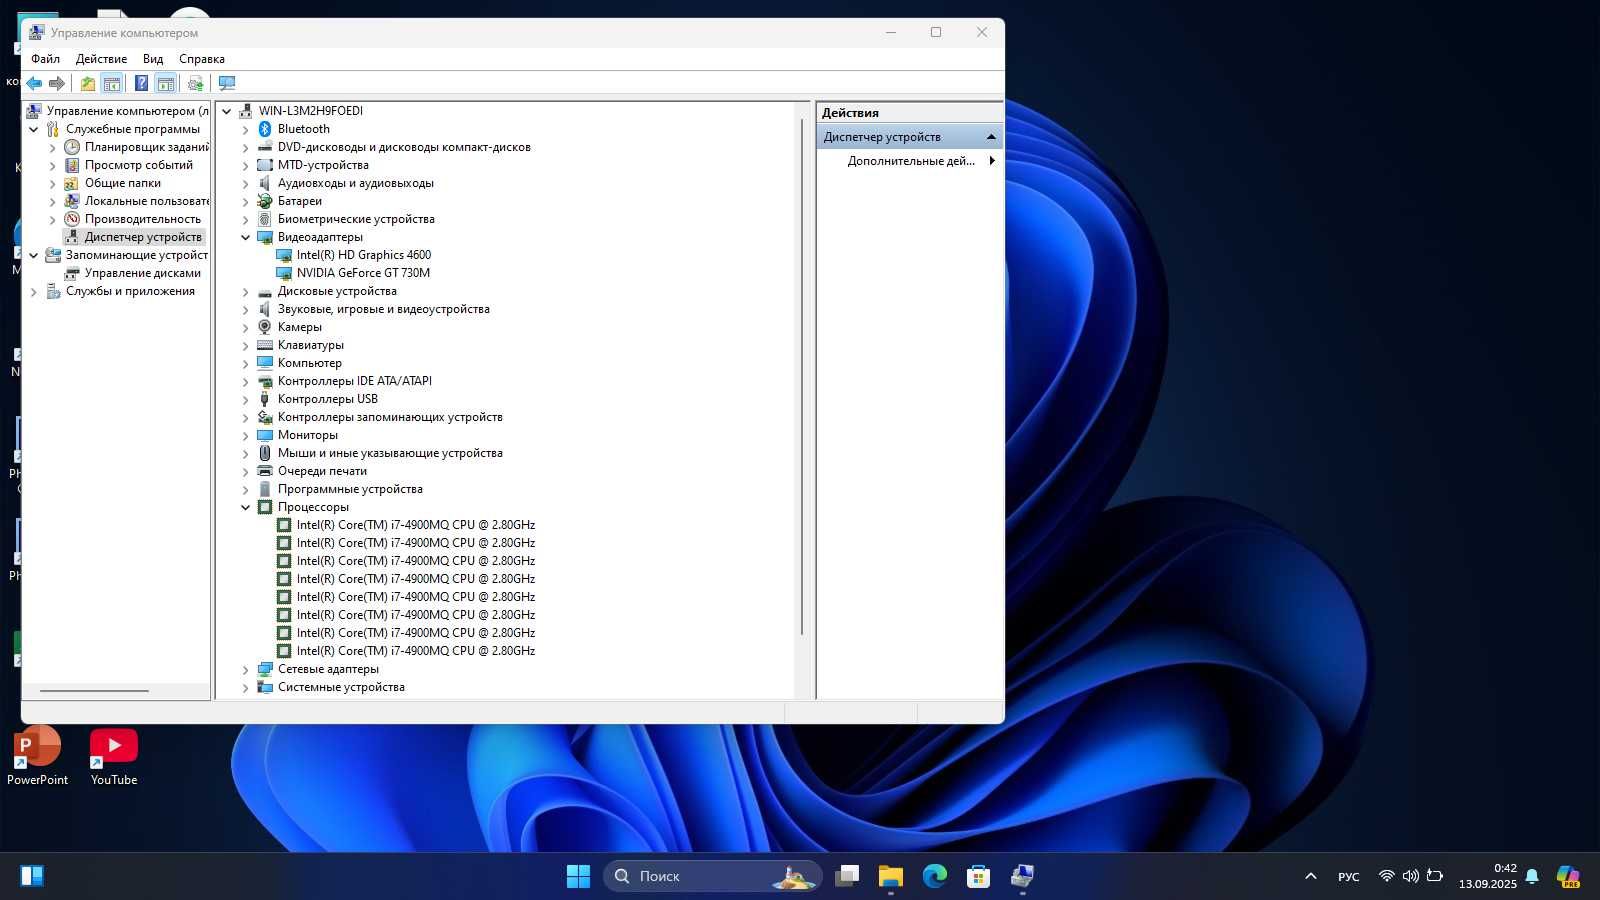Show hidden tray icons chevron
The width and height of the screenshot is (1600, 900).
click(1310, 876)
